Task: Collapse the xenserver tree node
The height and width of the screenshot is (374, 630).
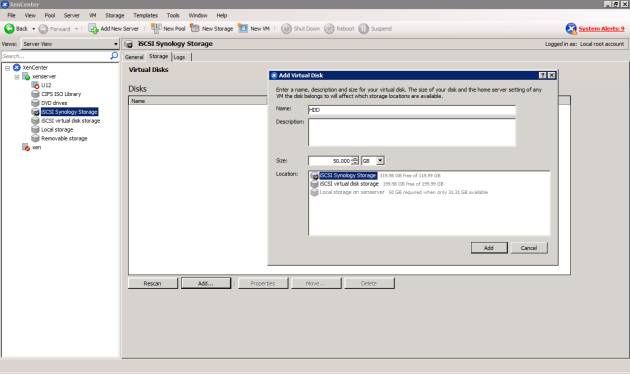Action: pos(17,77)
